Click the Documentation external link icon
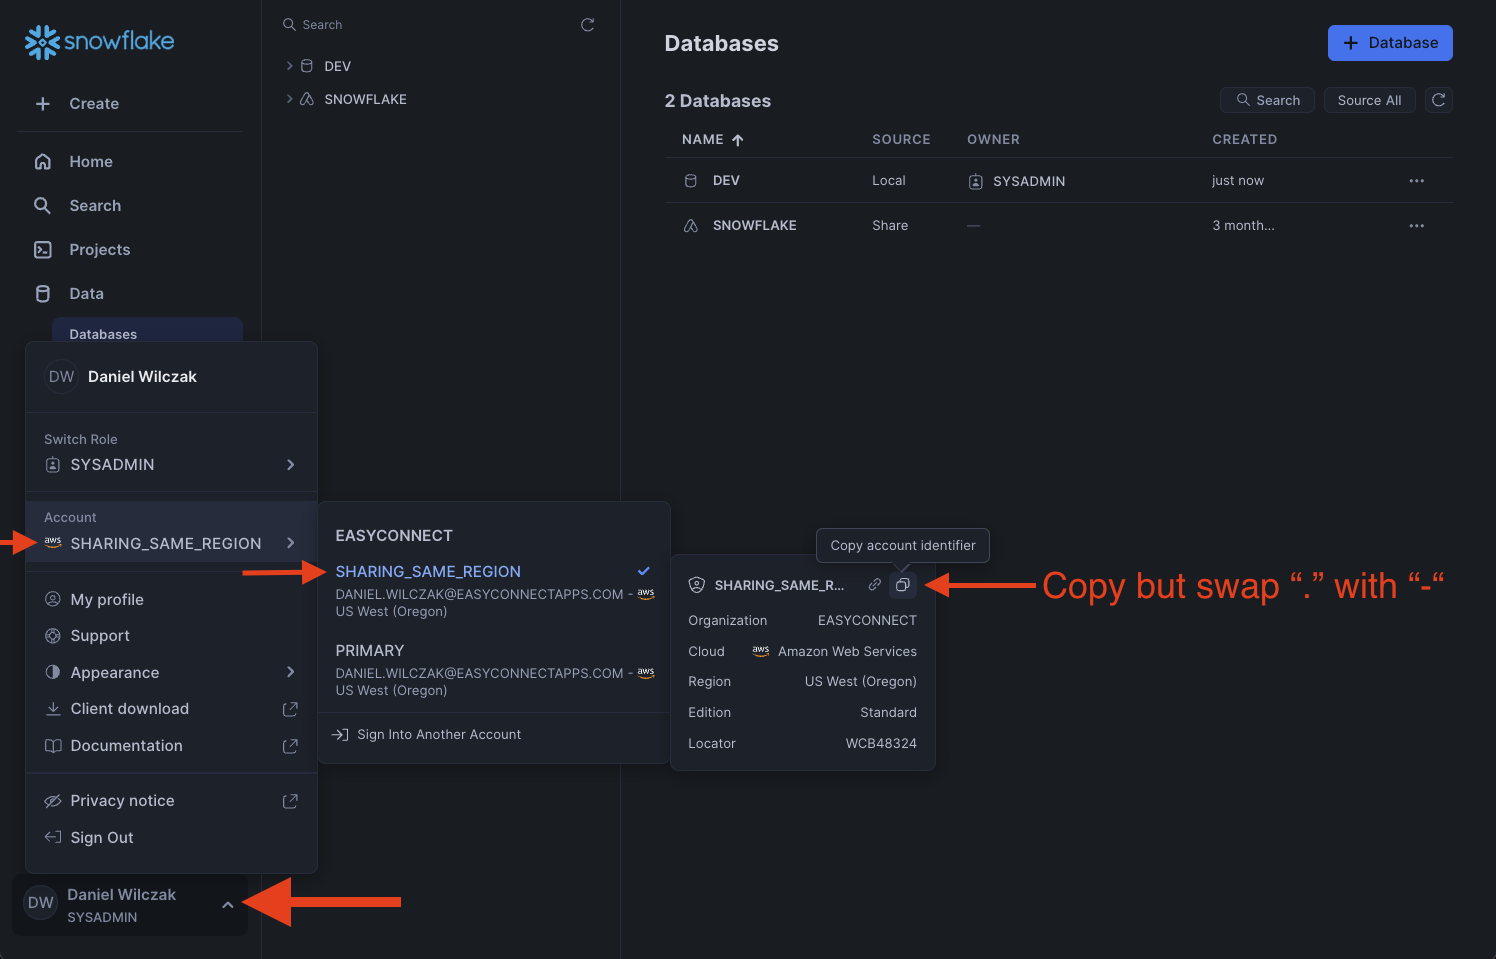1496x959 pixels. click(x=290, y=746)
